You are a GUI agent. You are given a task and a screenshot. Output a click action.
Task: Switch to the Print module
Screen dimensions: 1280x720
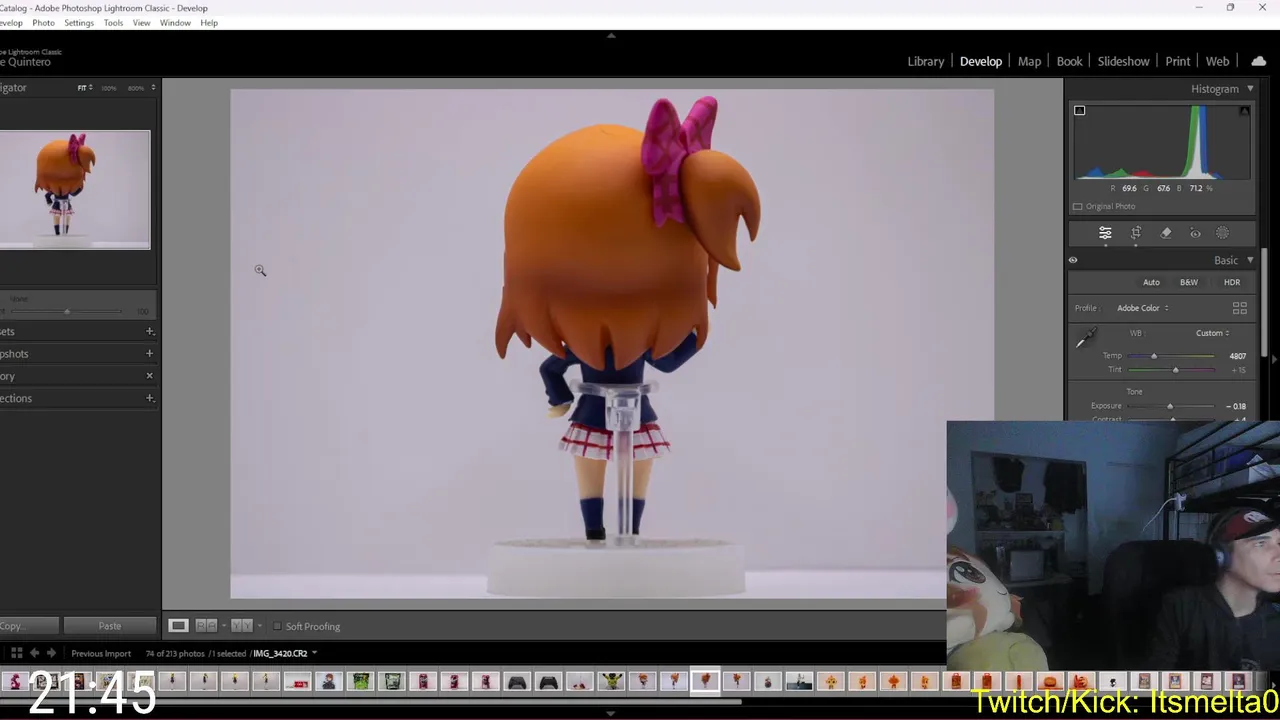point(1177,61)
